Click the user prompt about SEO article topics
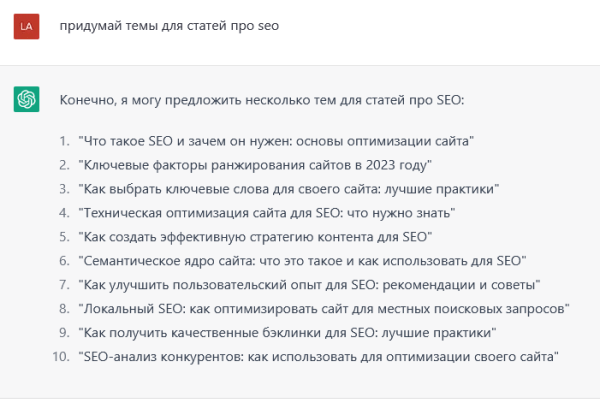 [169, 26]
